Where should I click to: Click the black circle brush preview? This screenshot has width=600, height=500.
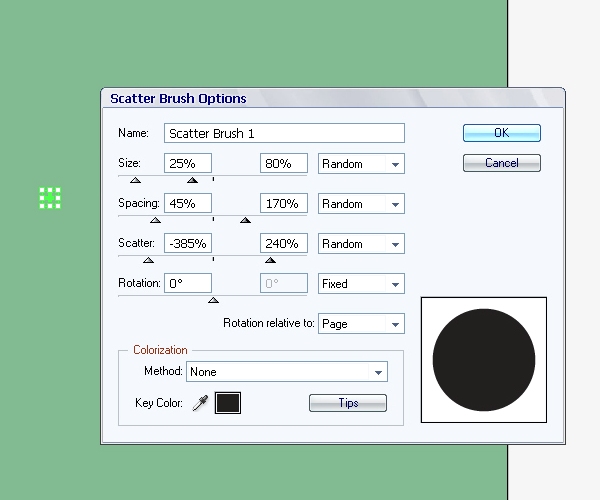484,360
